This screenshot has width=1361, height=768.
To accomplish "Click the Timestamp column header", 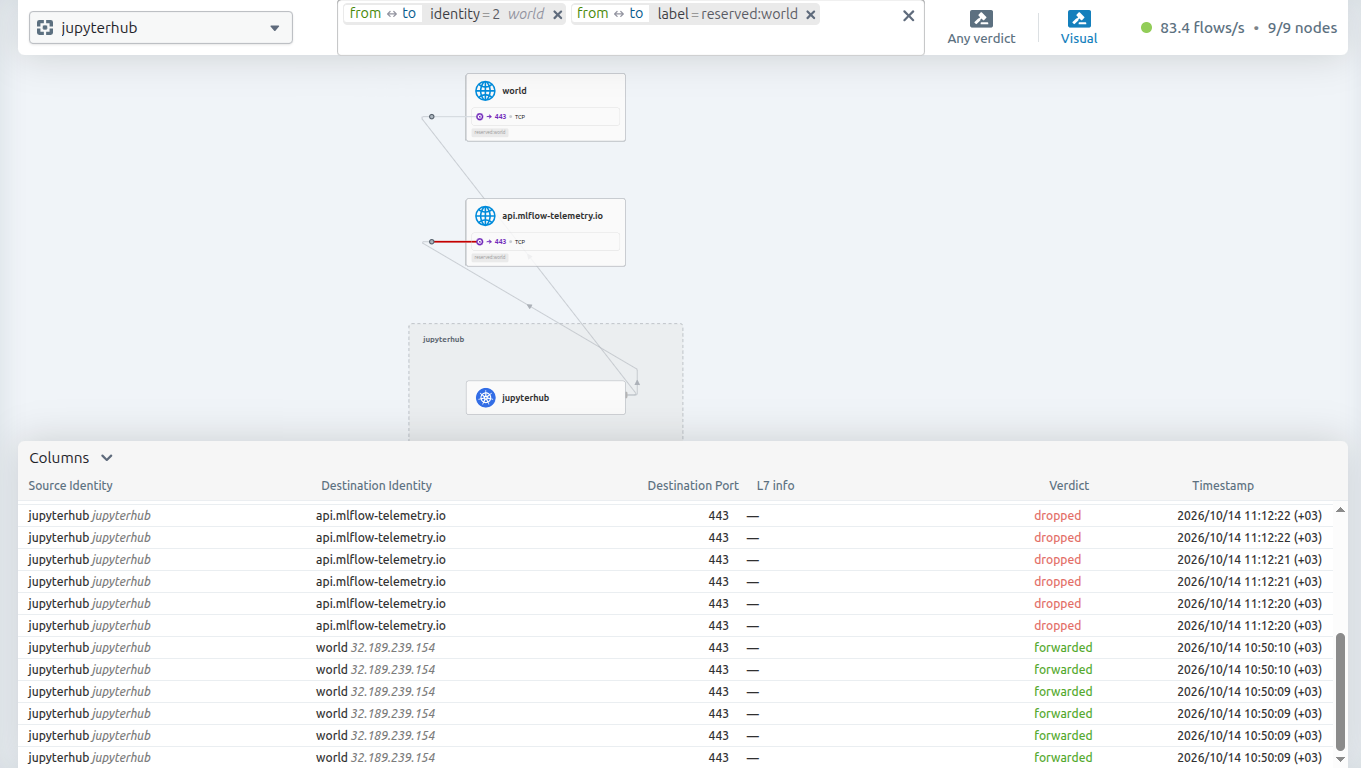I will tap(1223, 486).
